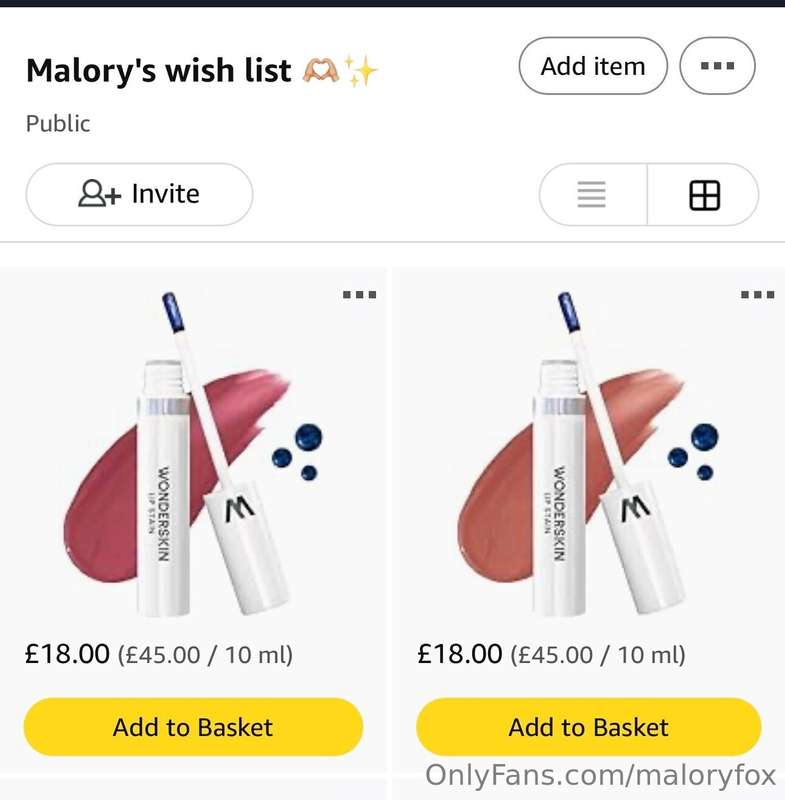The height and width of the screenshot is (800, 785).
Task: Click the OnlyFans.com/maloryfox watermark text
Action: pyautogui.click(x=601, y=776)
